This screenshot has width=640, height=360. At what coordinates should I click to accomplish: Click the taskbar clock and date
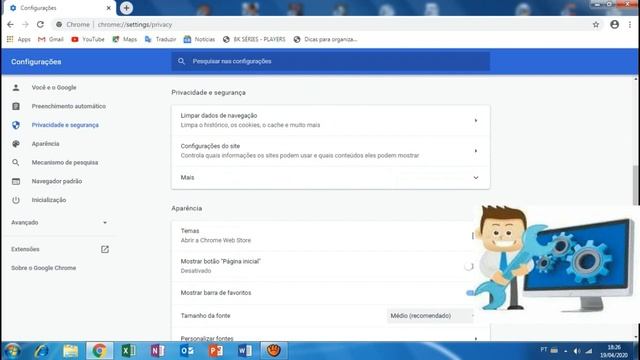(613, 351)
